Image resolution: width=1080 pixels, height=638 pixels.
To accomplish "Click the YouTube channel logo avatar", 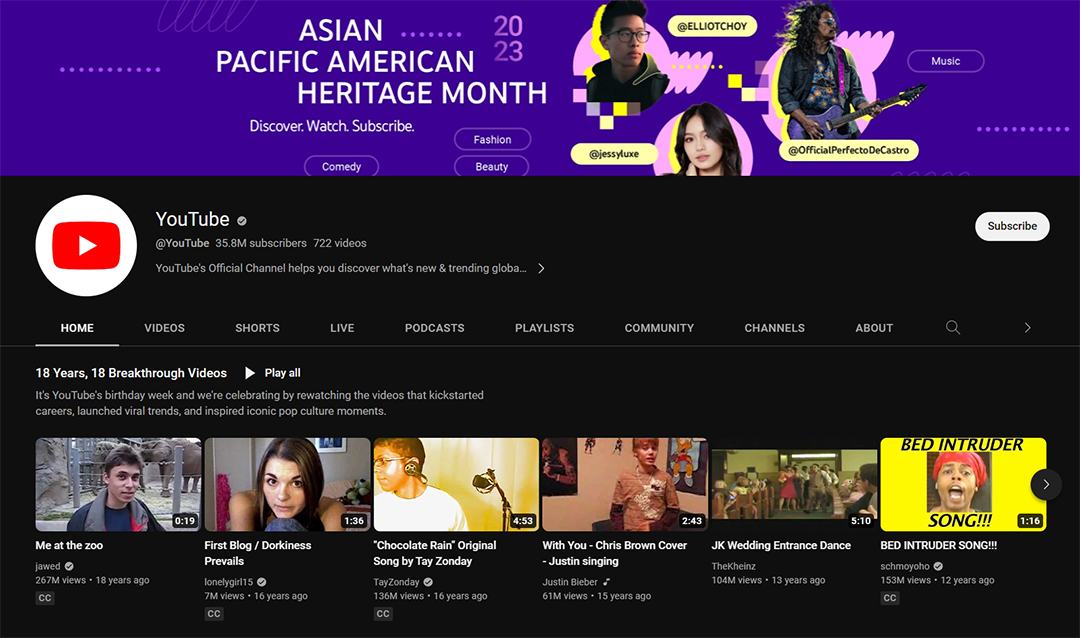I will [86, 245].
